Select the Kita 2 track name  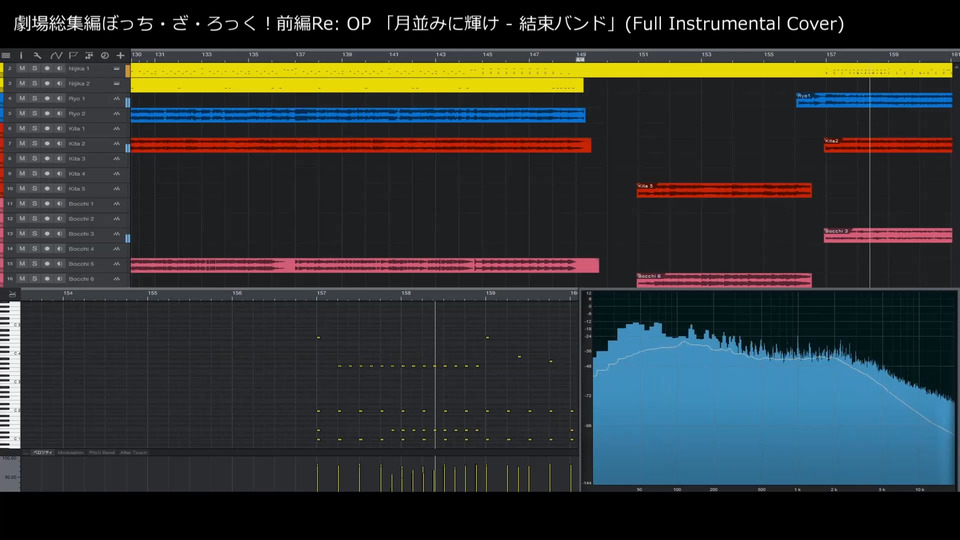77,144
